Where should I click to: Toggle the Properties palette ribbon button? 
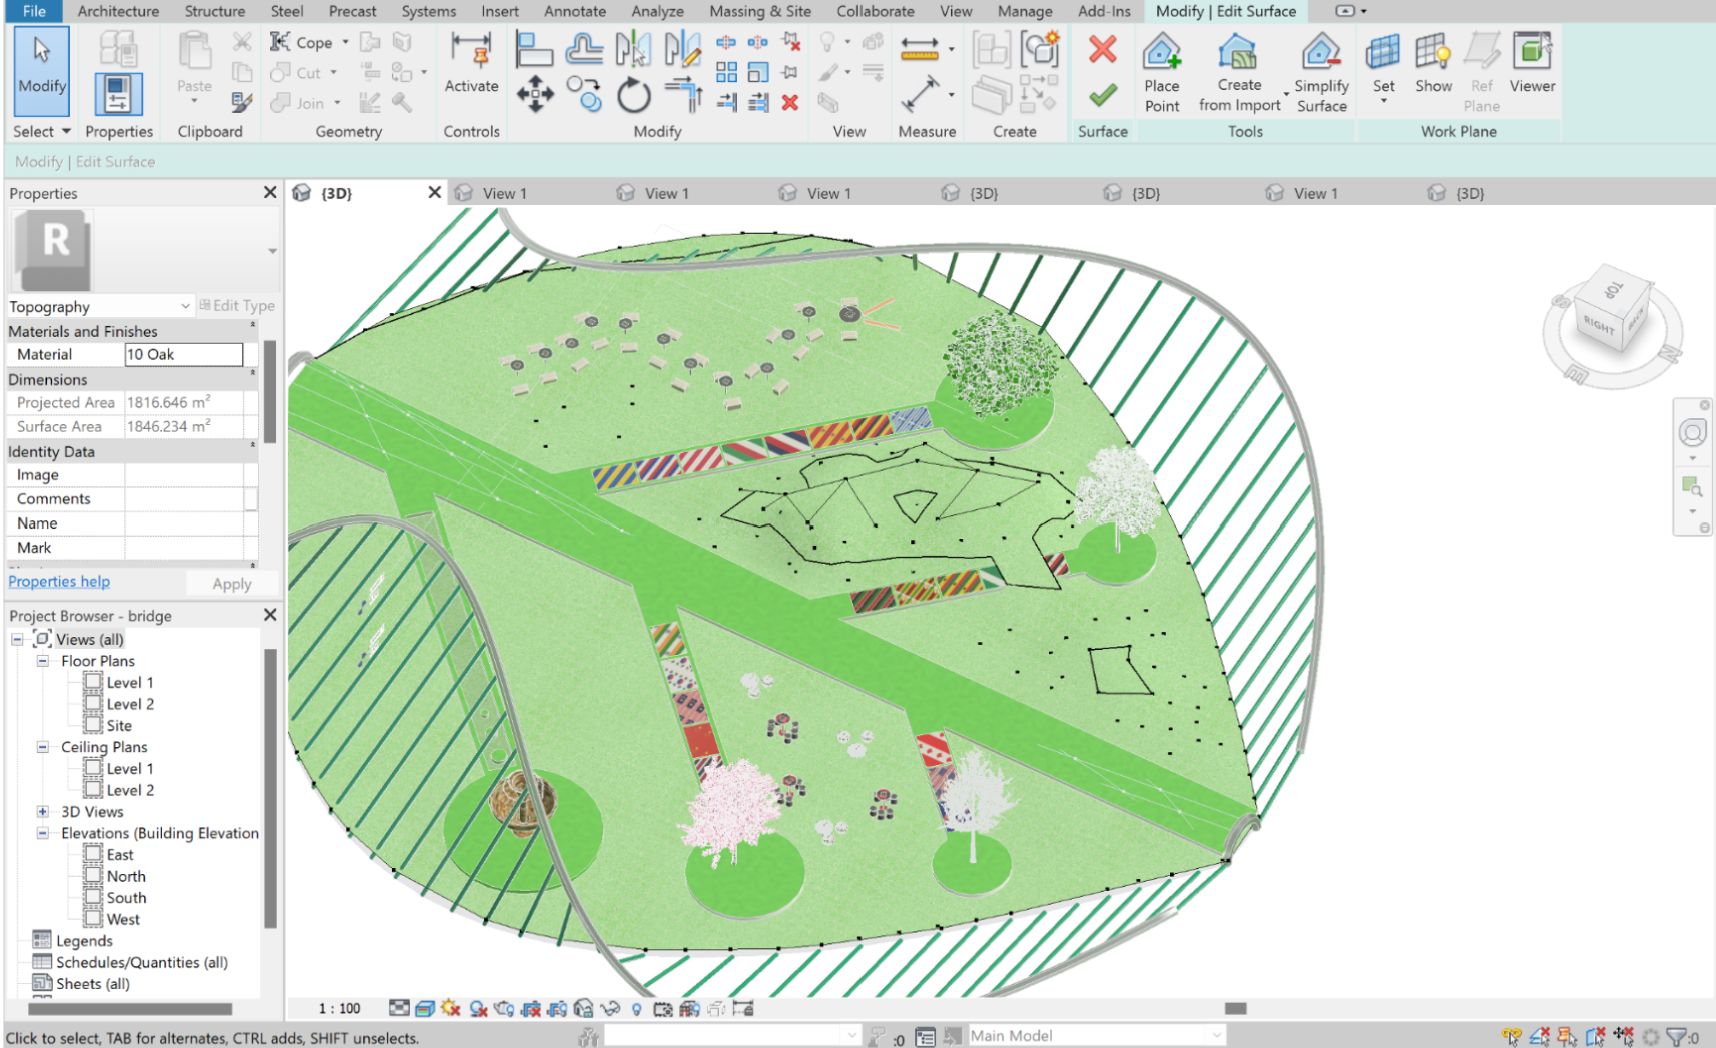point(118,94)
